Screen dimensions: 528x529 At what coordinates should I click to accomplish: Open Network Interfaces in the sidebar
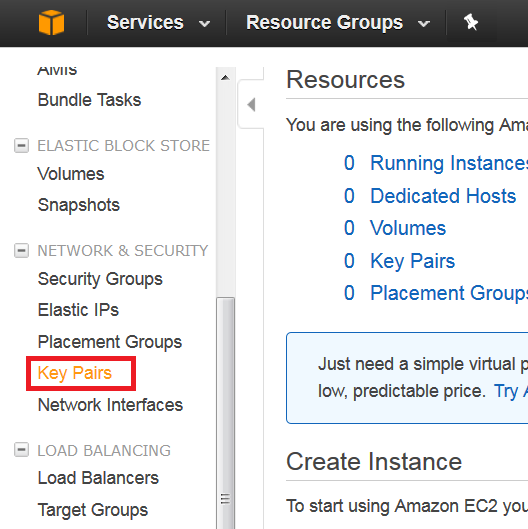110,405
